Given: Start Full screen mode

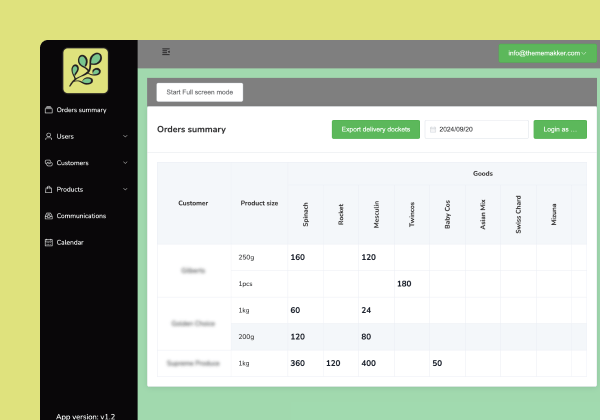Looking at the screenshot, I should tap(200, 92).
